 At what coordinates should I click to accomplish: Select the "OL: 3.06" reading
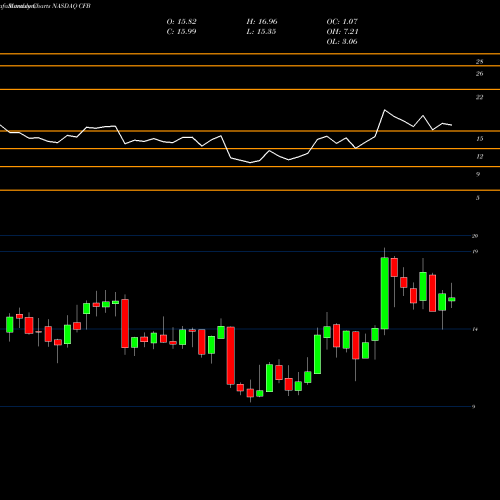pos(342,42)
